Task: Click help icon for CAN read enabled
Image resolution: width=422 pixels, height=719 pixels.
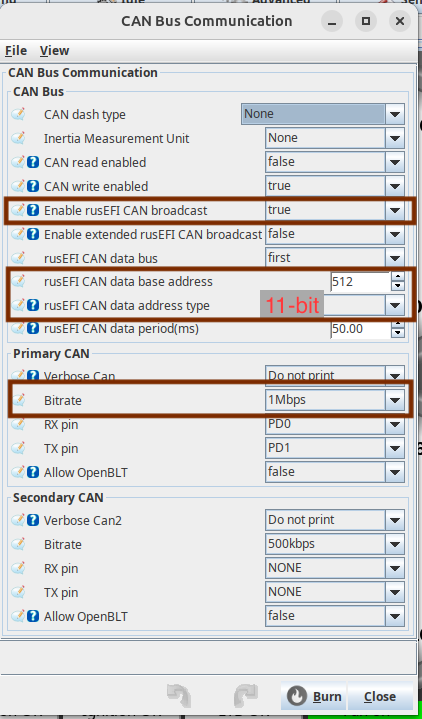Action: point(33,162)
